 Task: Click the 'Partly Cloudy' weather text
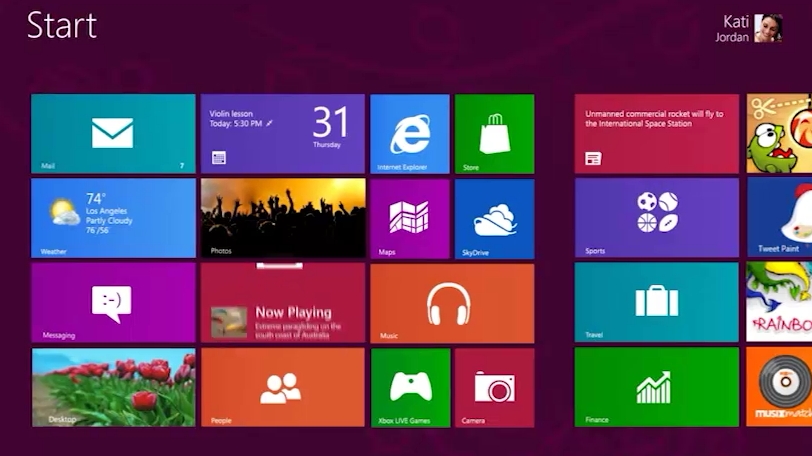[109, 220]
